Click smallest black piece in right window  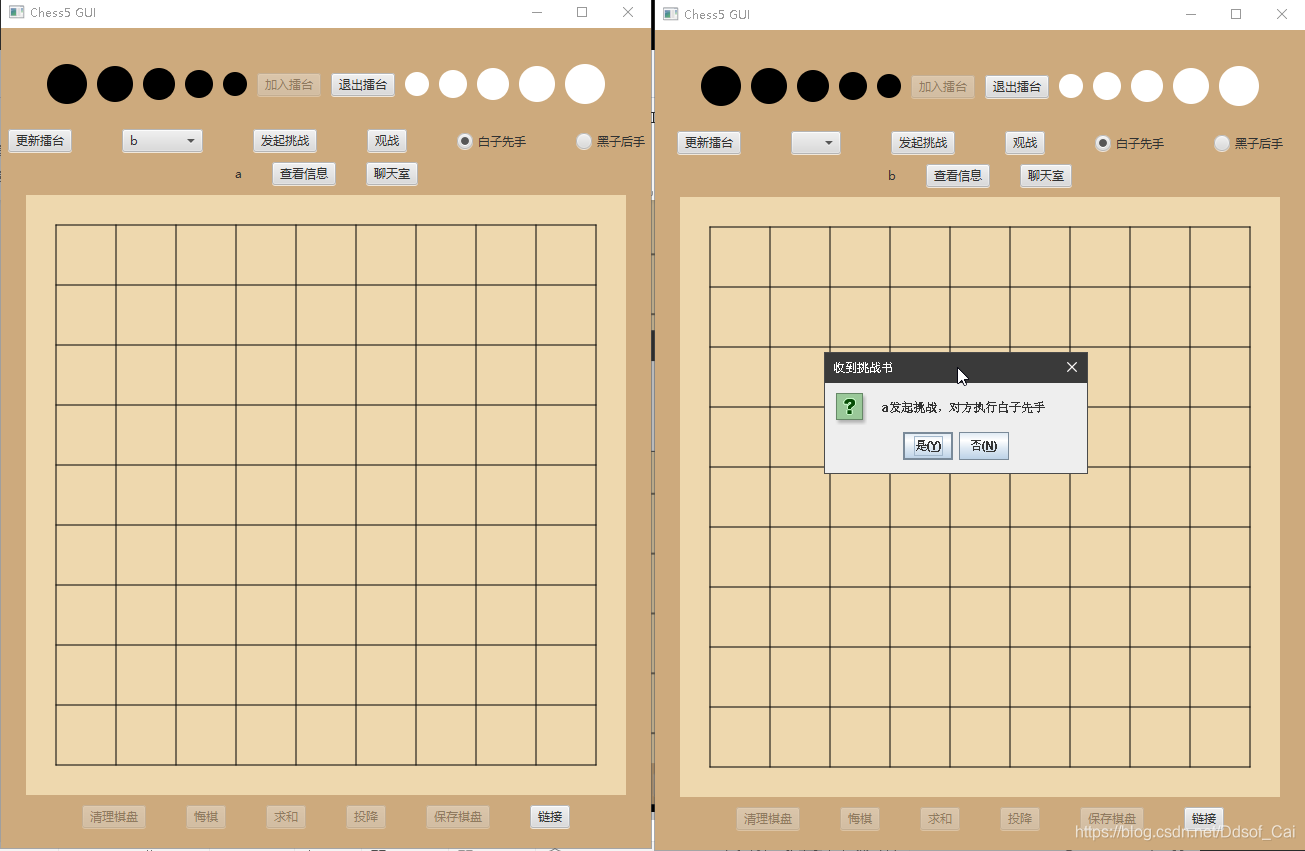[x=889, y=86]
